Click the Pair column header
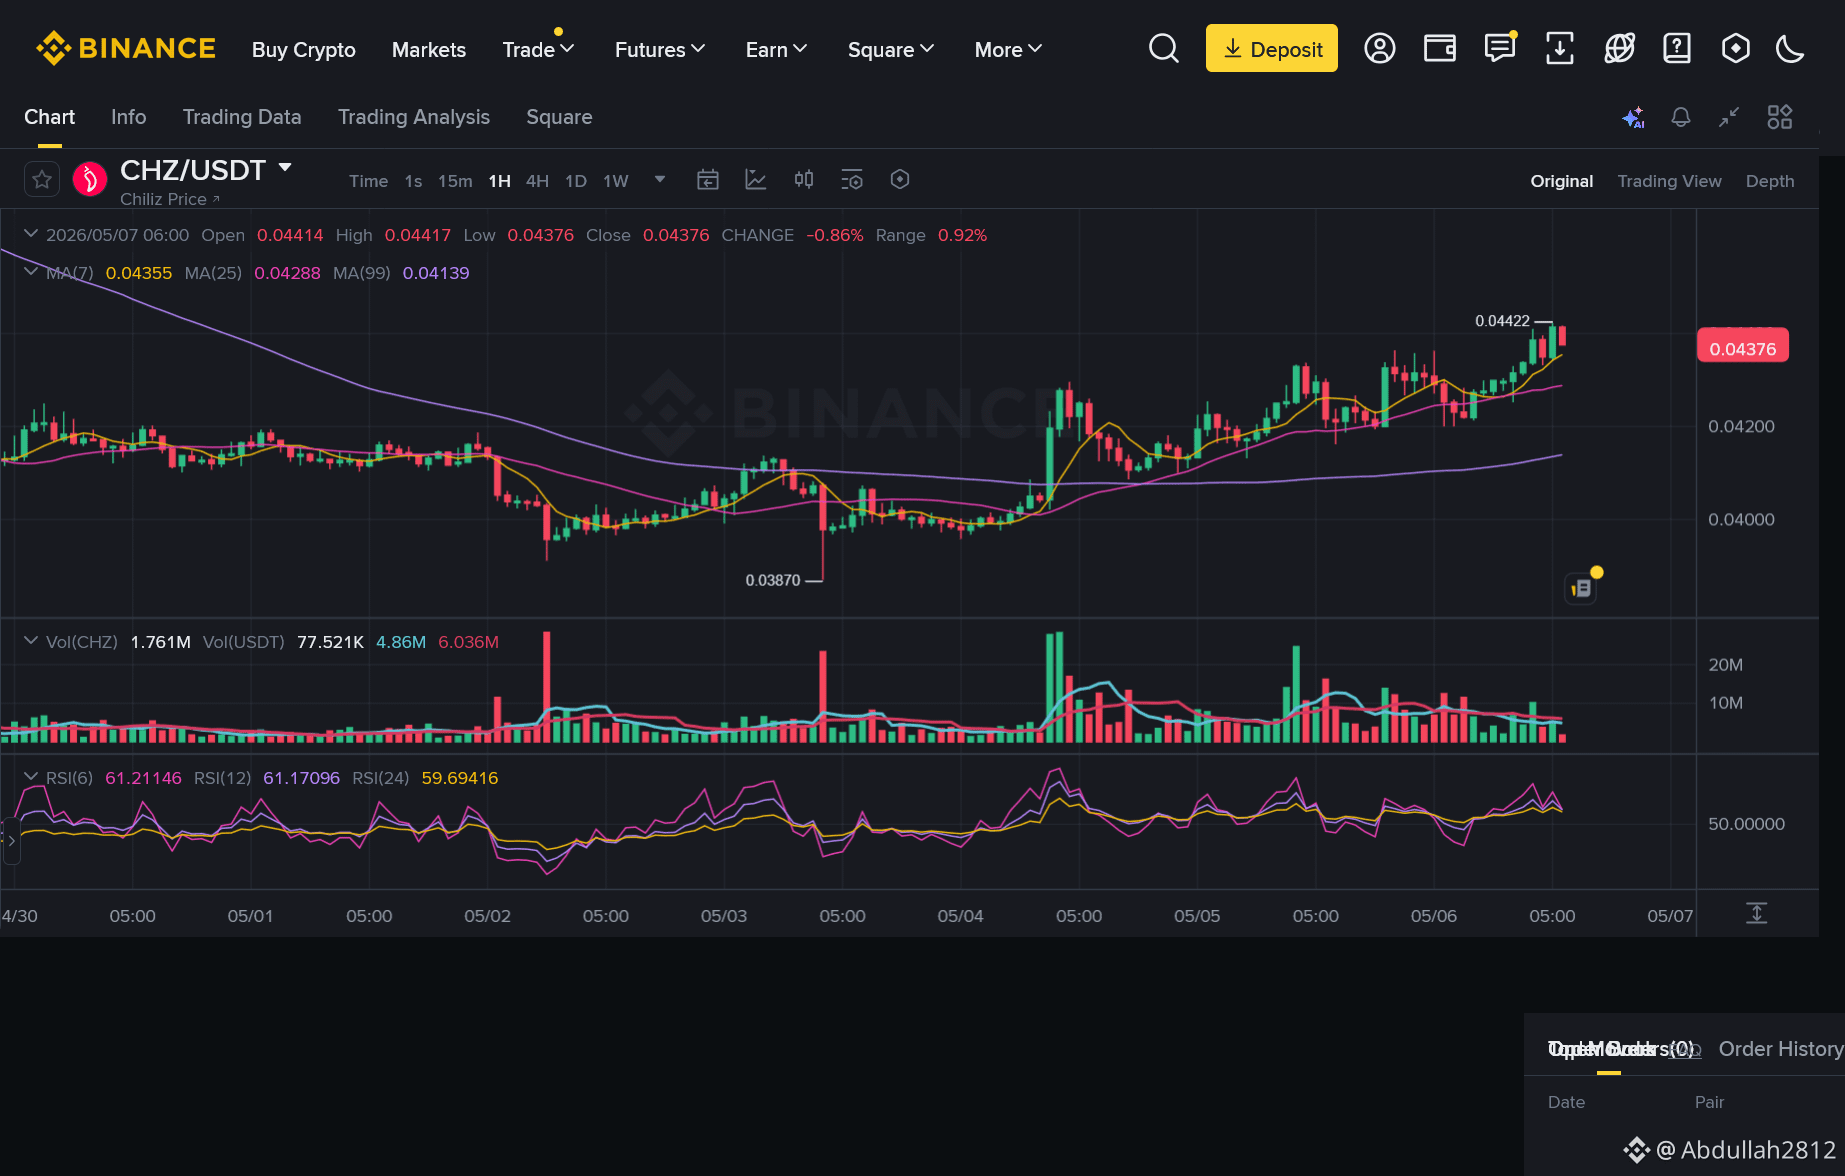The image size is (1845, 1176). click(1709, 1102)
